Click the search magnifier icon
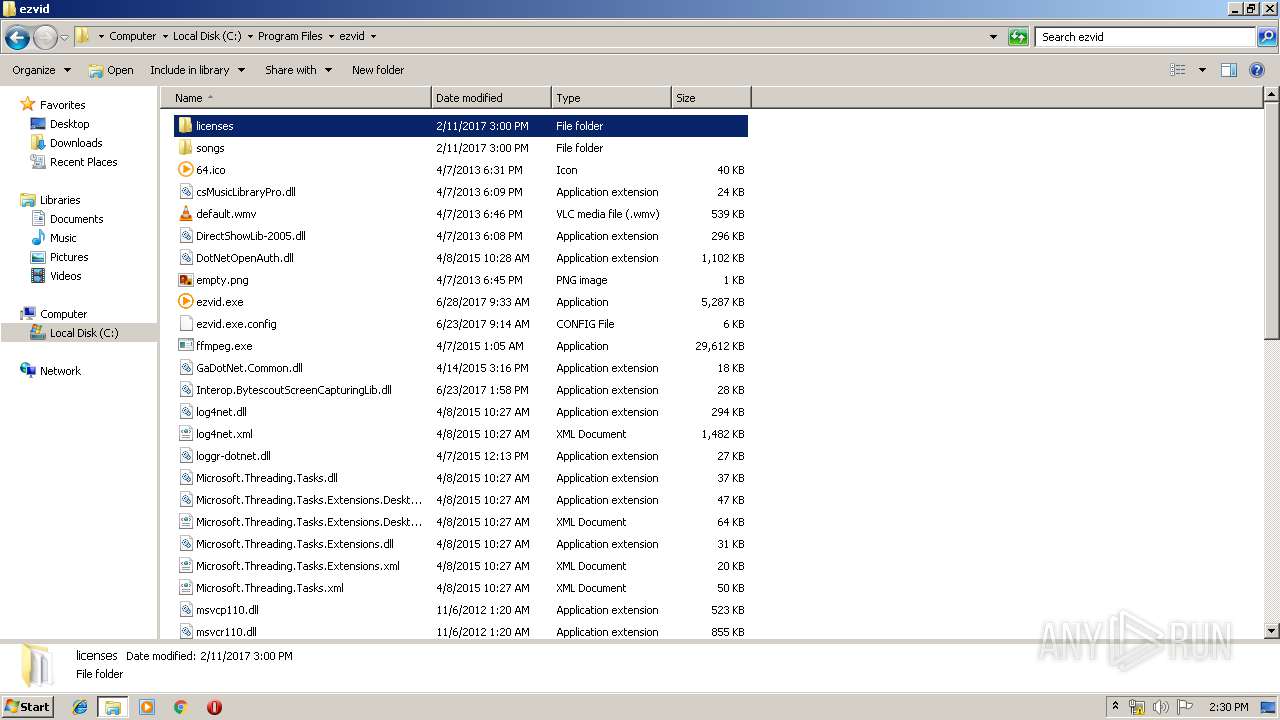 (x=1266, y=37)
